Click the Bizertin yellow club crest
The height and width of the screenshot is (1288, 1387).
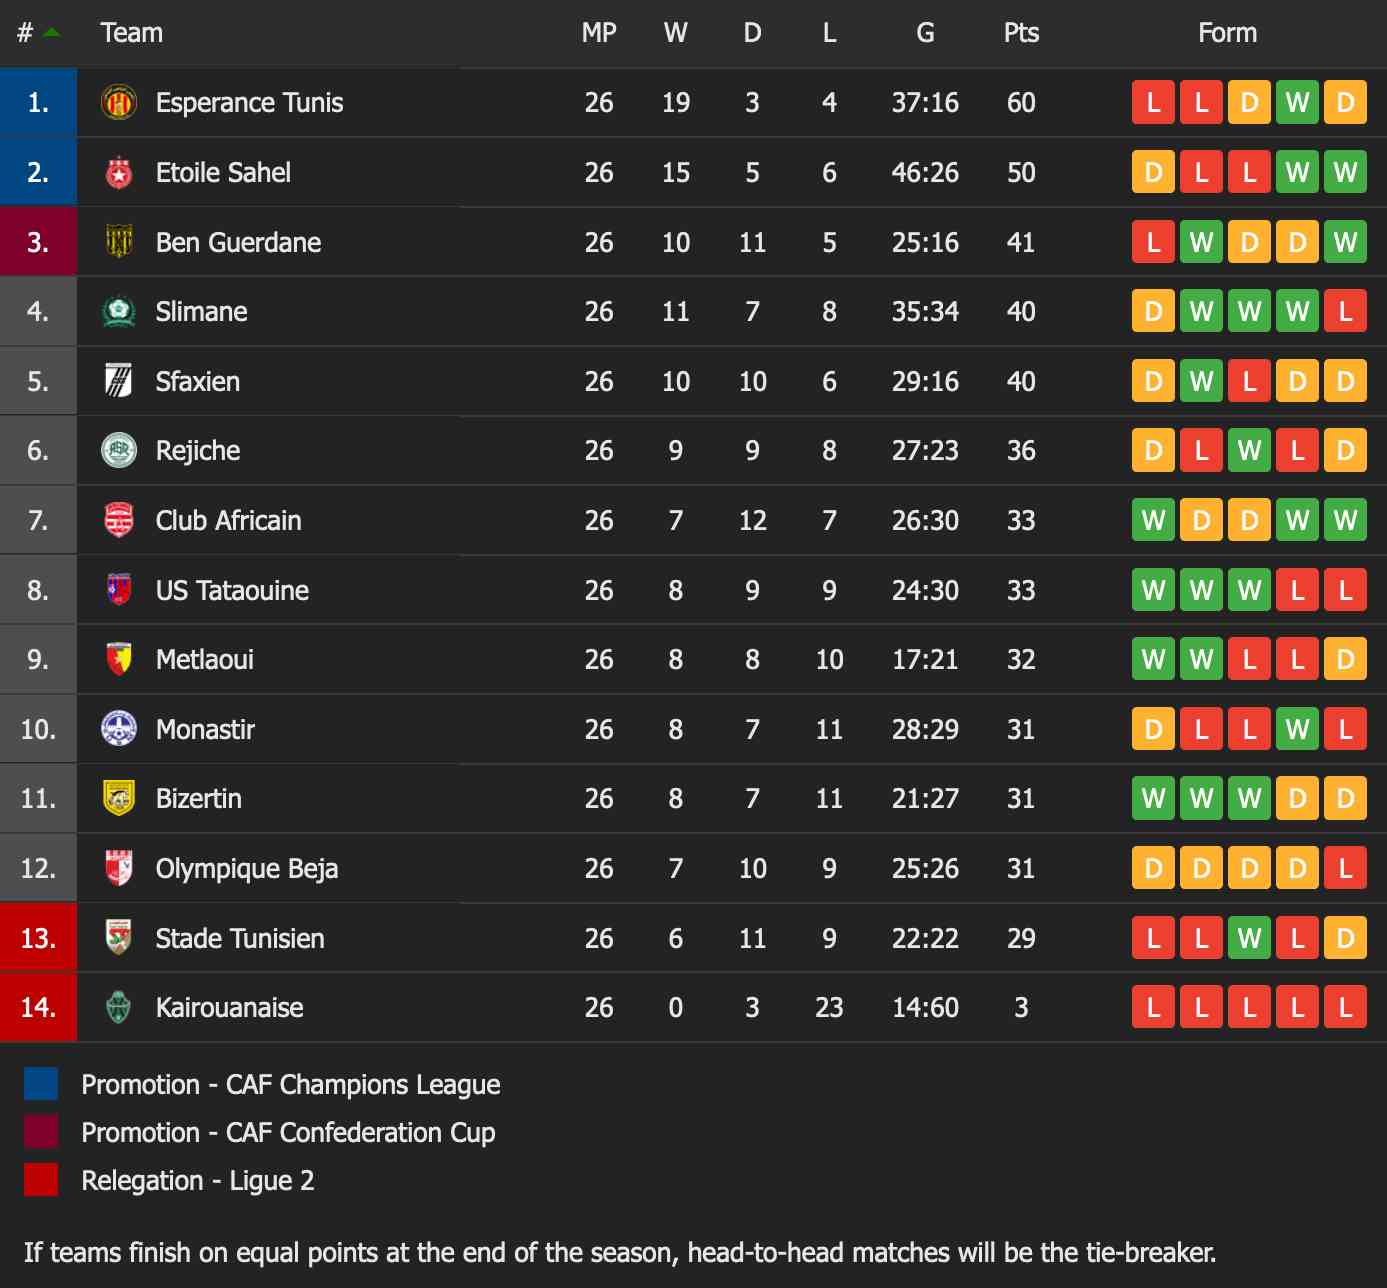pyautogui.click(x=119, y=798)
